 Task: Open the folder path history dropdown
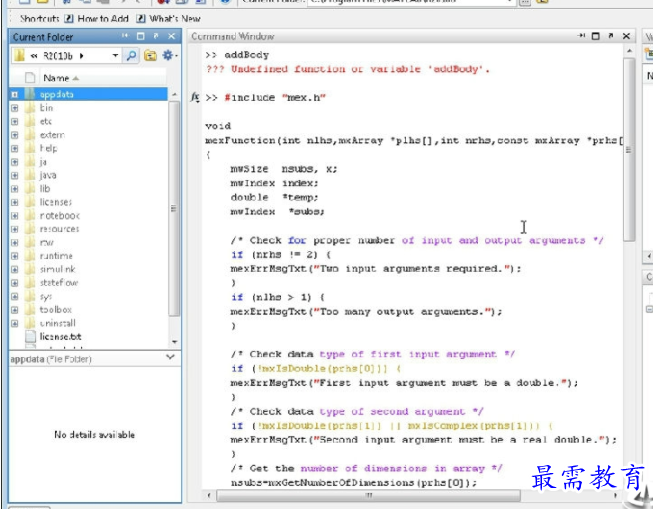point(115,55)
